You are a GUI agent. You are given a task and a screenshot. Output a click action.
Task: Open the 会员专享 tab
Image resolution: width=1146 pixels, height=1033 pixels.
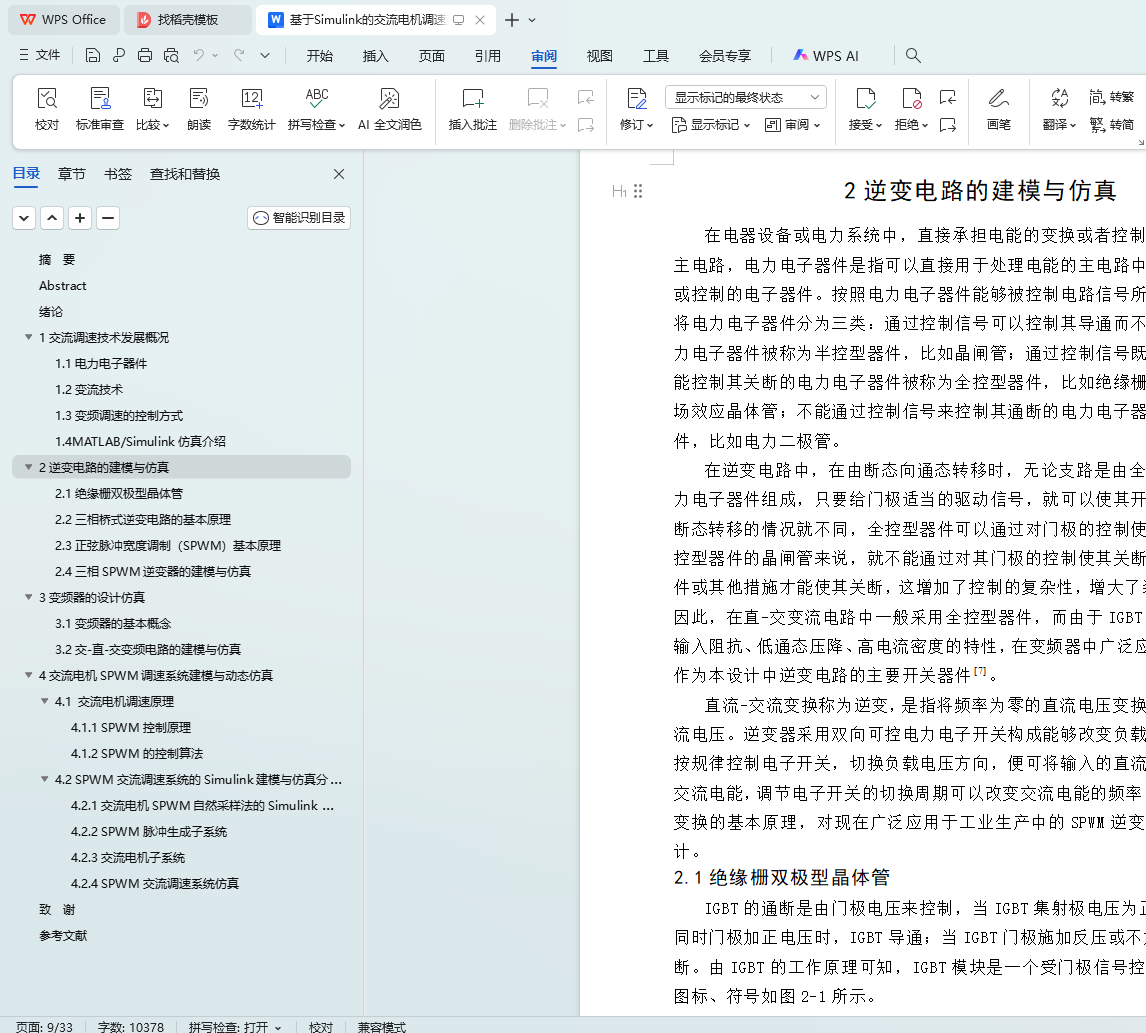pos(724,56)
